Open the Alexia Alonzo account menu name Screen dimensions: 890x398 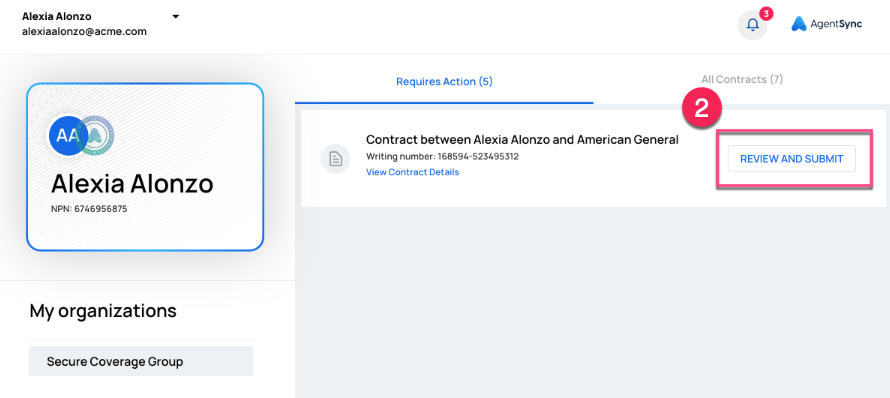[x=56, y=16]
